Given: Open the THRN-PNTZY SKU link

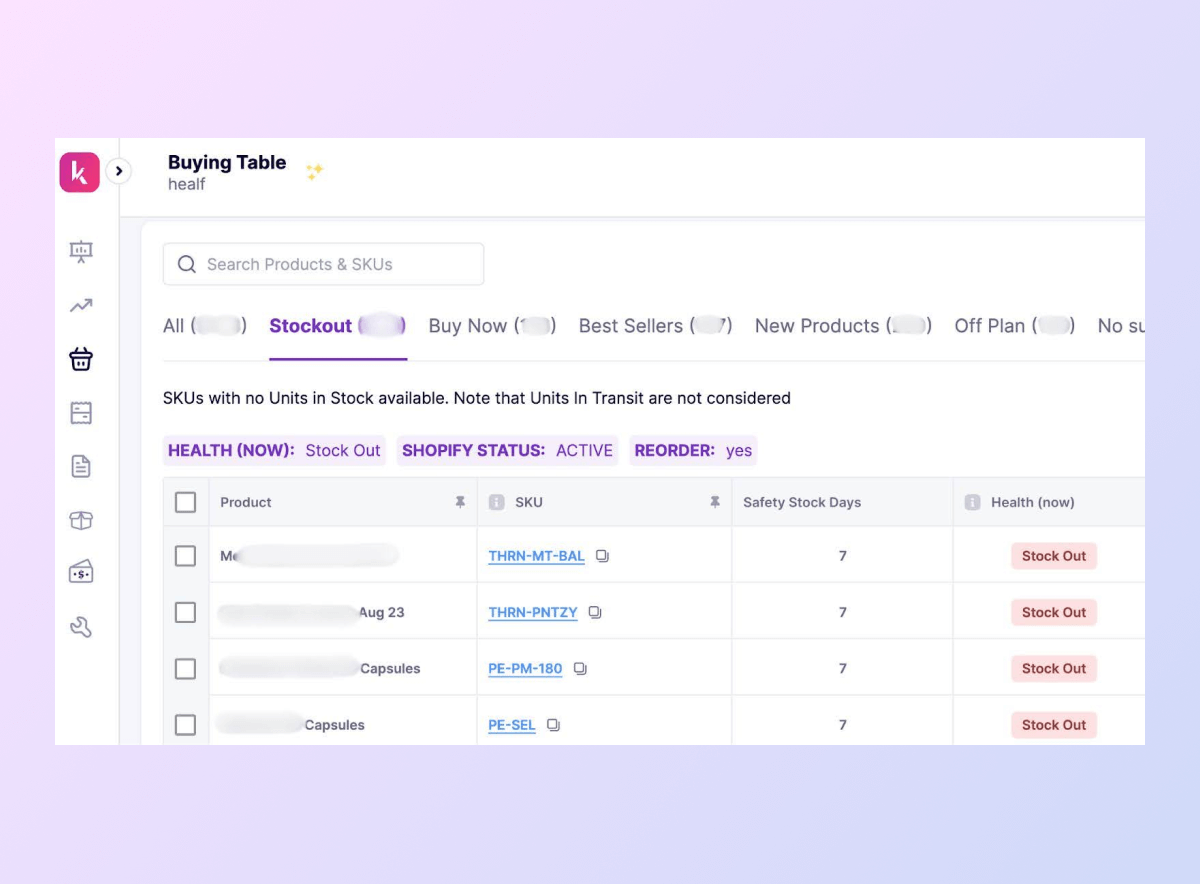Looking at the screenshot, I should coord(533,612).
